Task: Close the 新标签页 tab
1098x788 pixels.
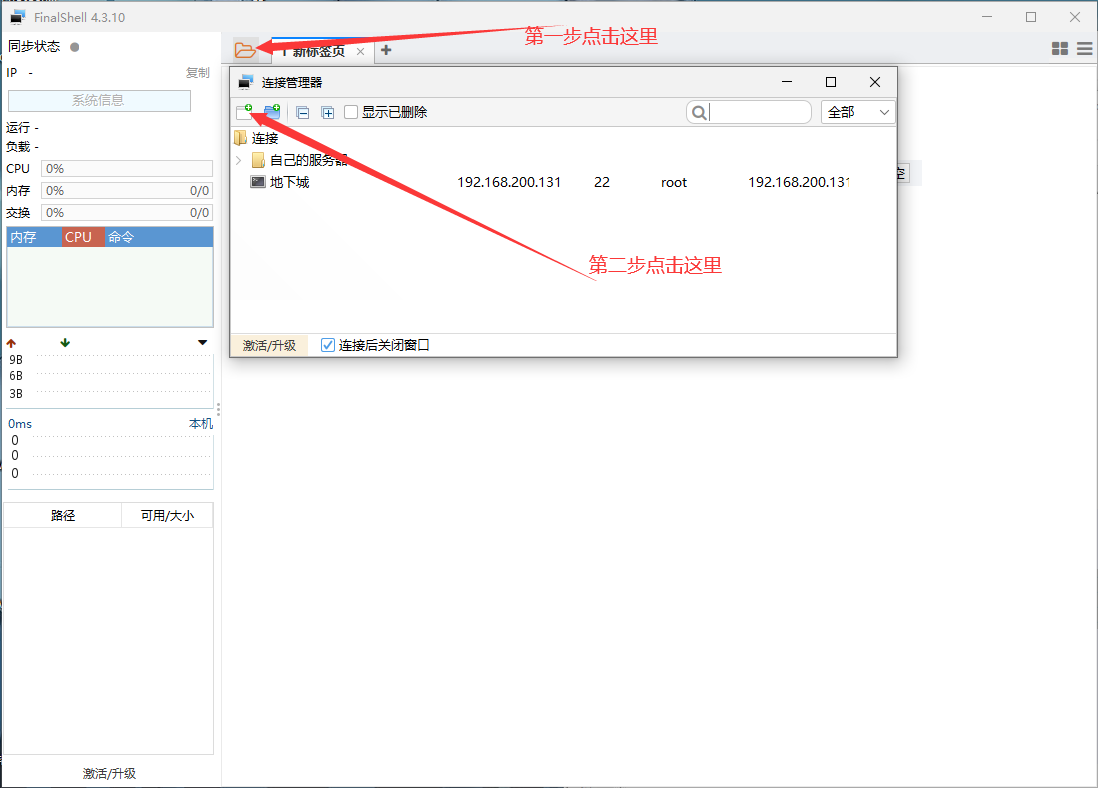Action: pyautogui.click(x=361, y=51)
